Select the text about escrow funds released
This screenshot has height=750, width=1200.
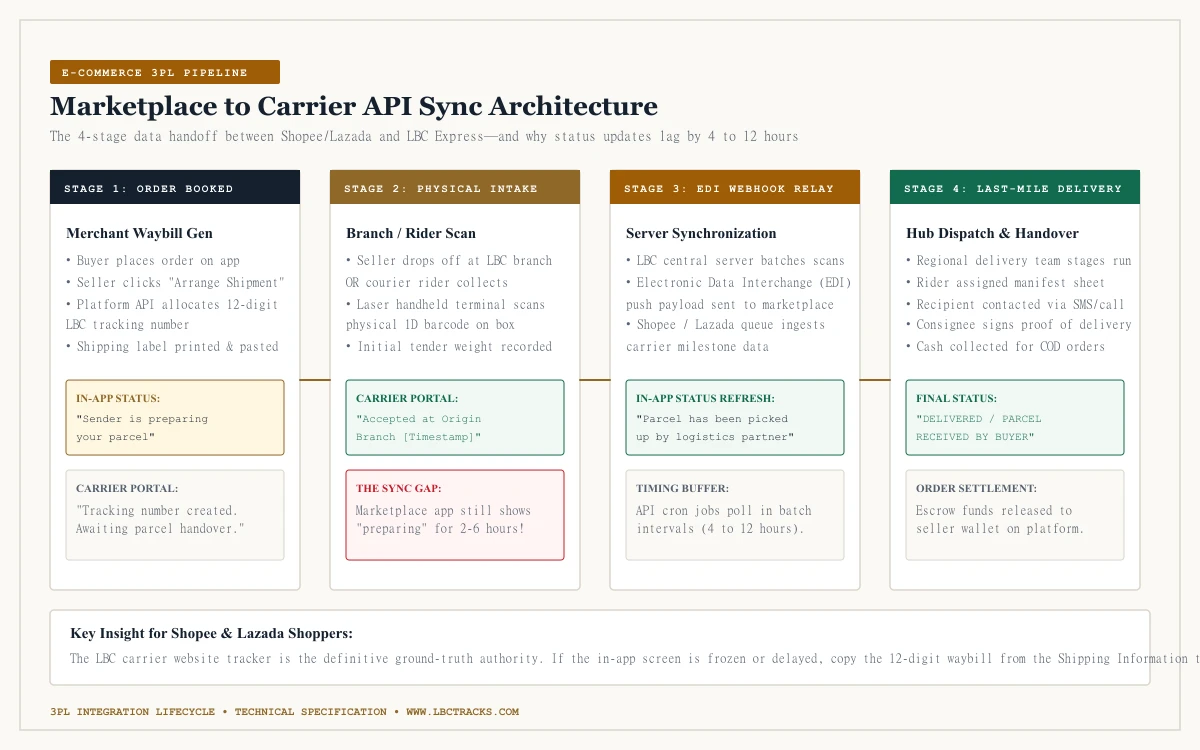[1000, 519]
